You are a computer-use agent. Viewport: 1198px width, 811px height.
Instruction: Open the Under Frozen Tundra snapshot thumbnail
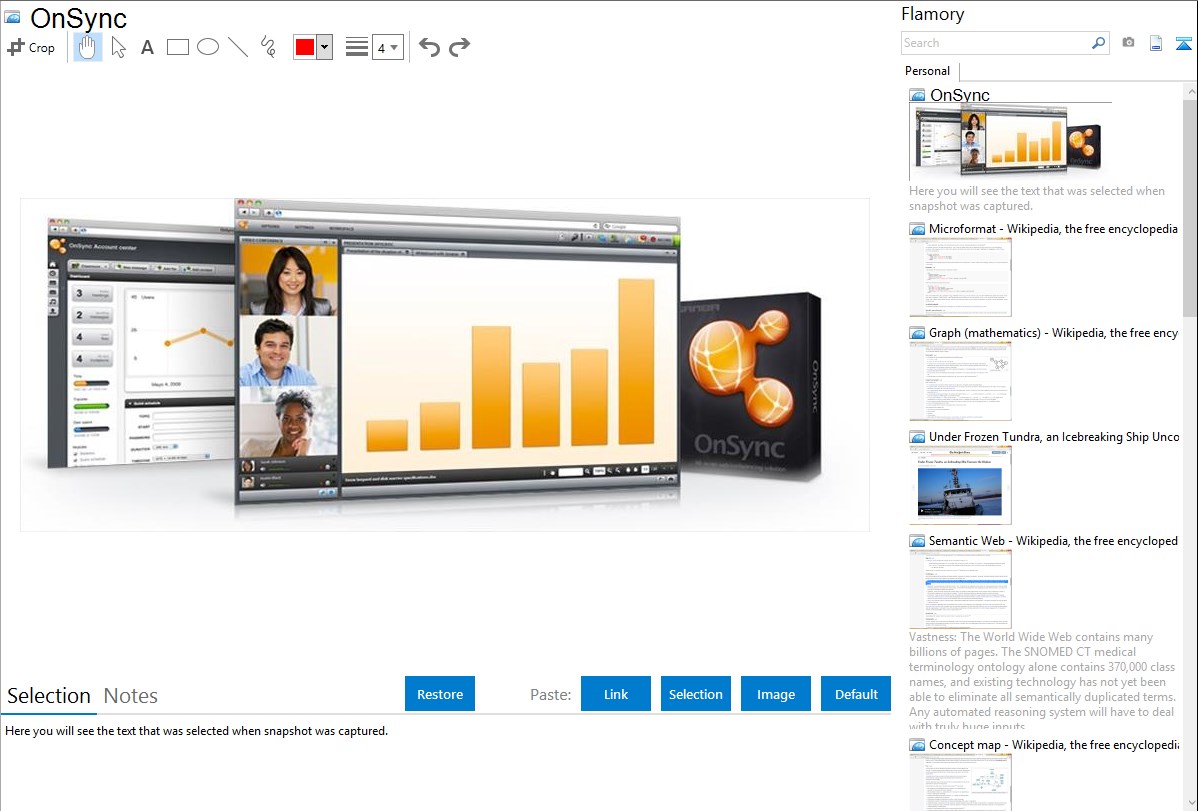(960, 485)
